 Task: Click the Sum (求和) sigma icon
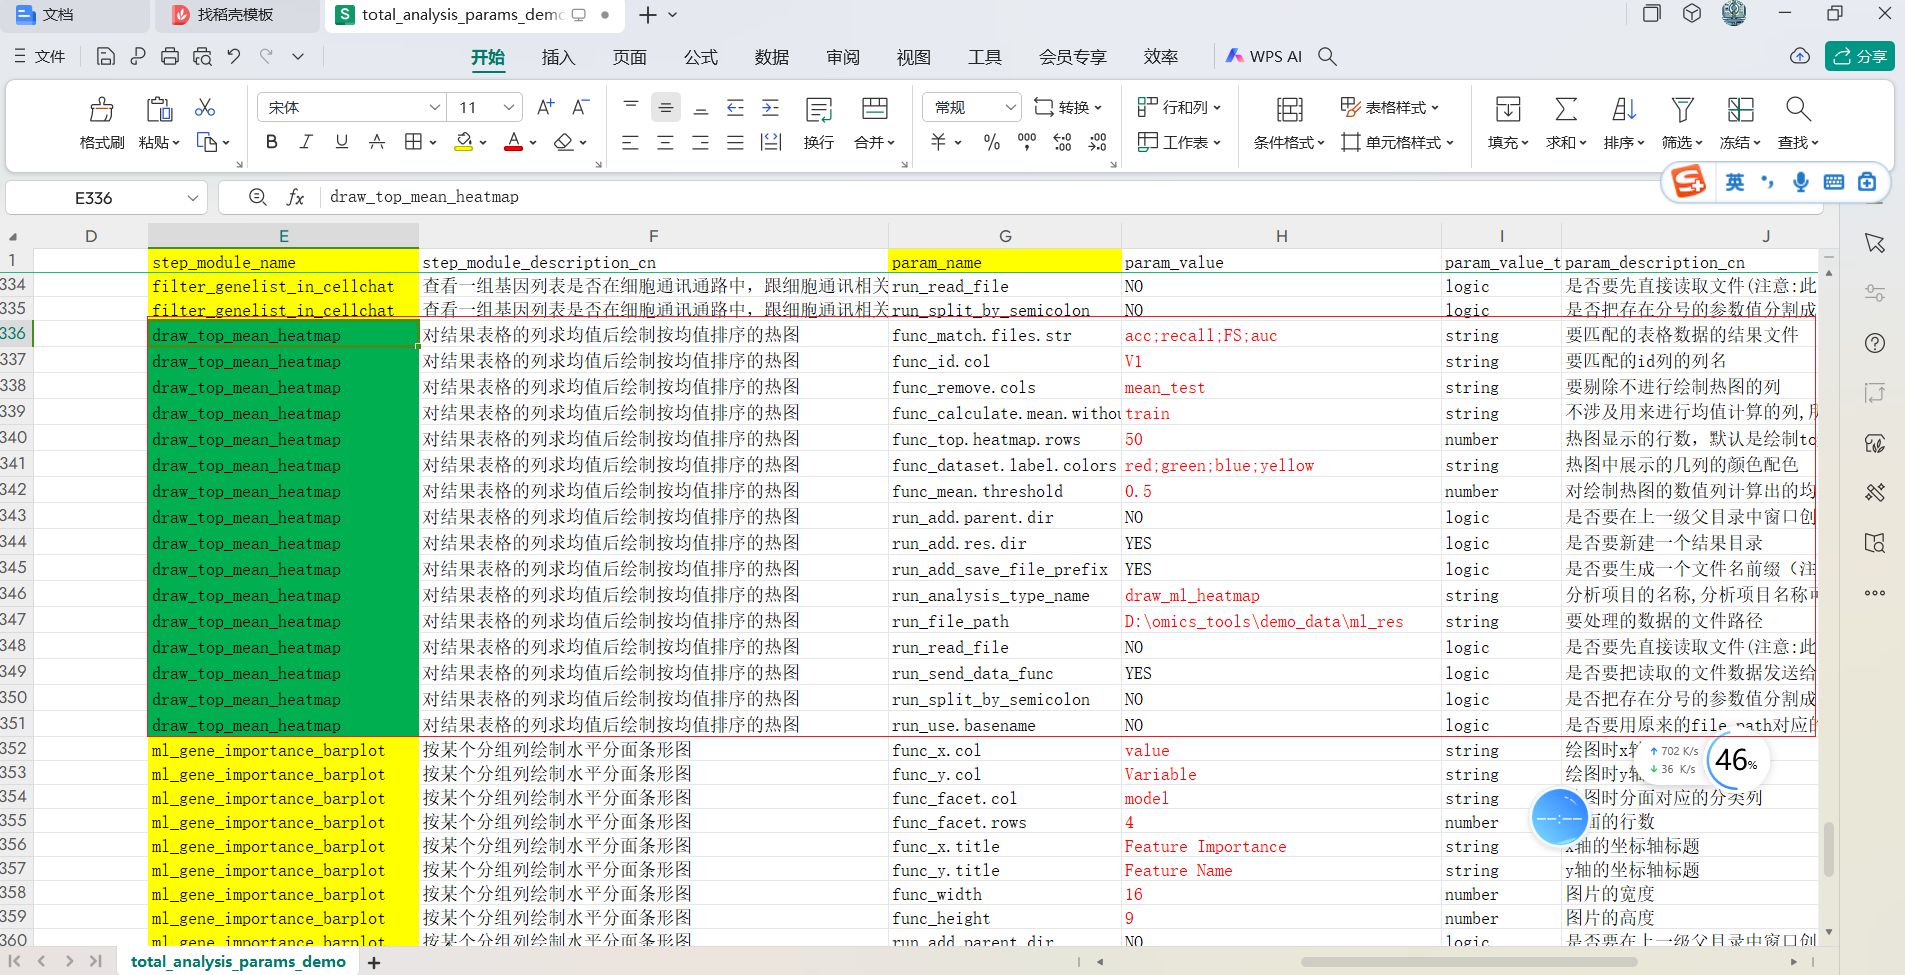tap(1565, 109)
